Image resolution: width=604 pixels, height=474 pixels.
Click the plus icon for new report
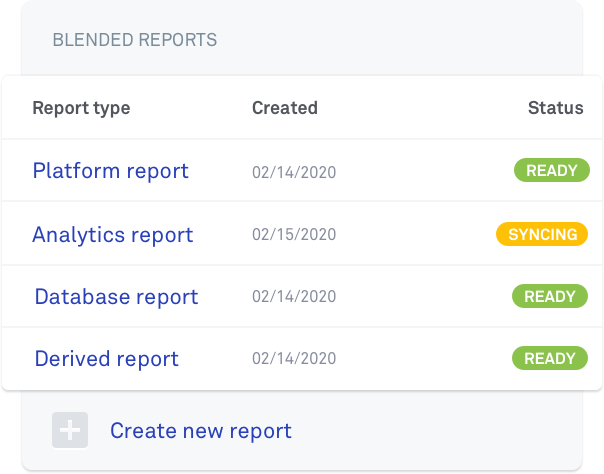point(70,430)
